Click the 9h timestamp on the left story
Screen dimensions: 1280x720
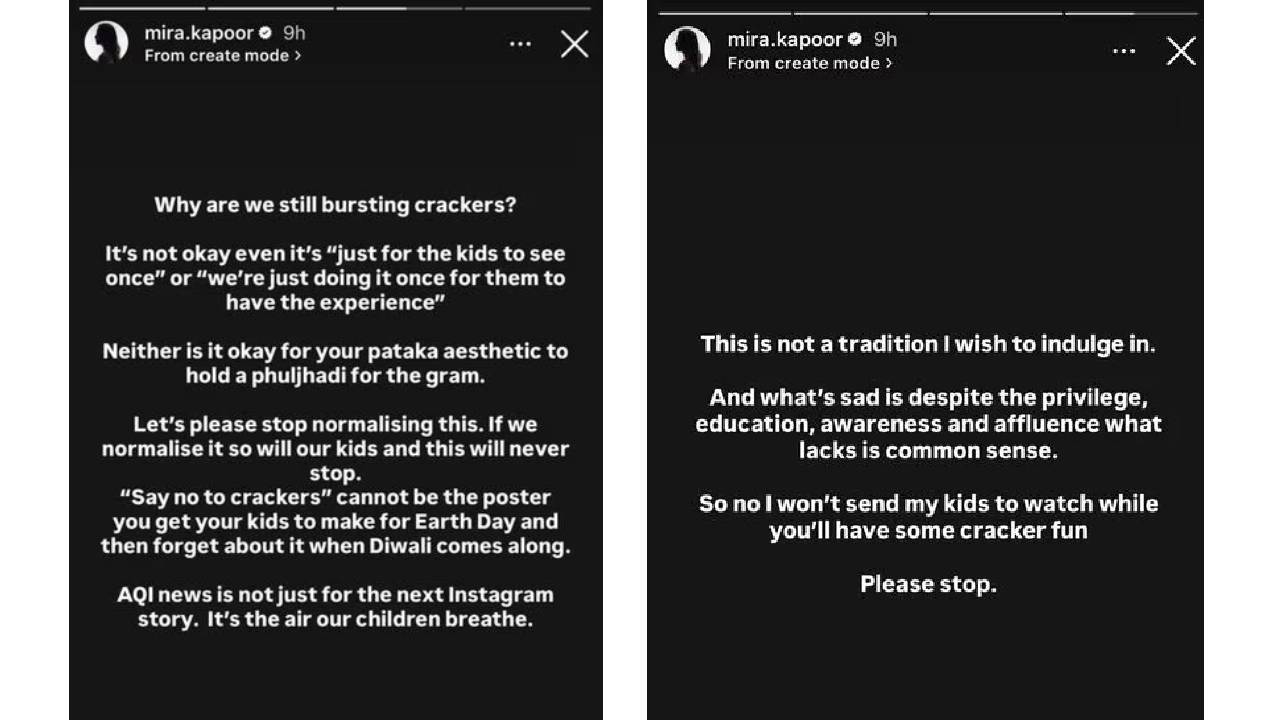[x=294, y=33]
